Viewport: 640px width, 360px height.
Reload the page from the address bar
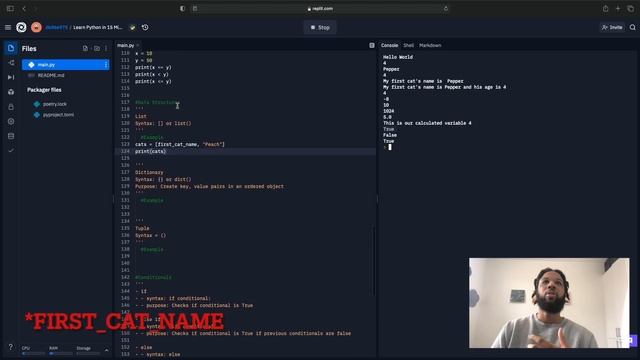(x=445, y=9)
